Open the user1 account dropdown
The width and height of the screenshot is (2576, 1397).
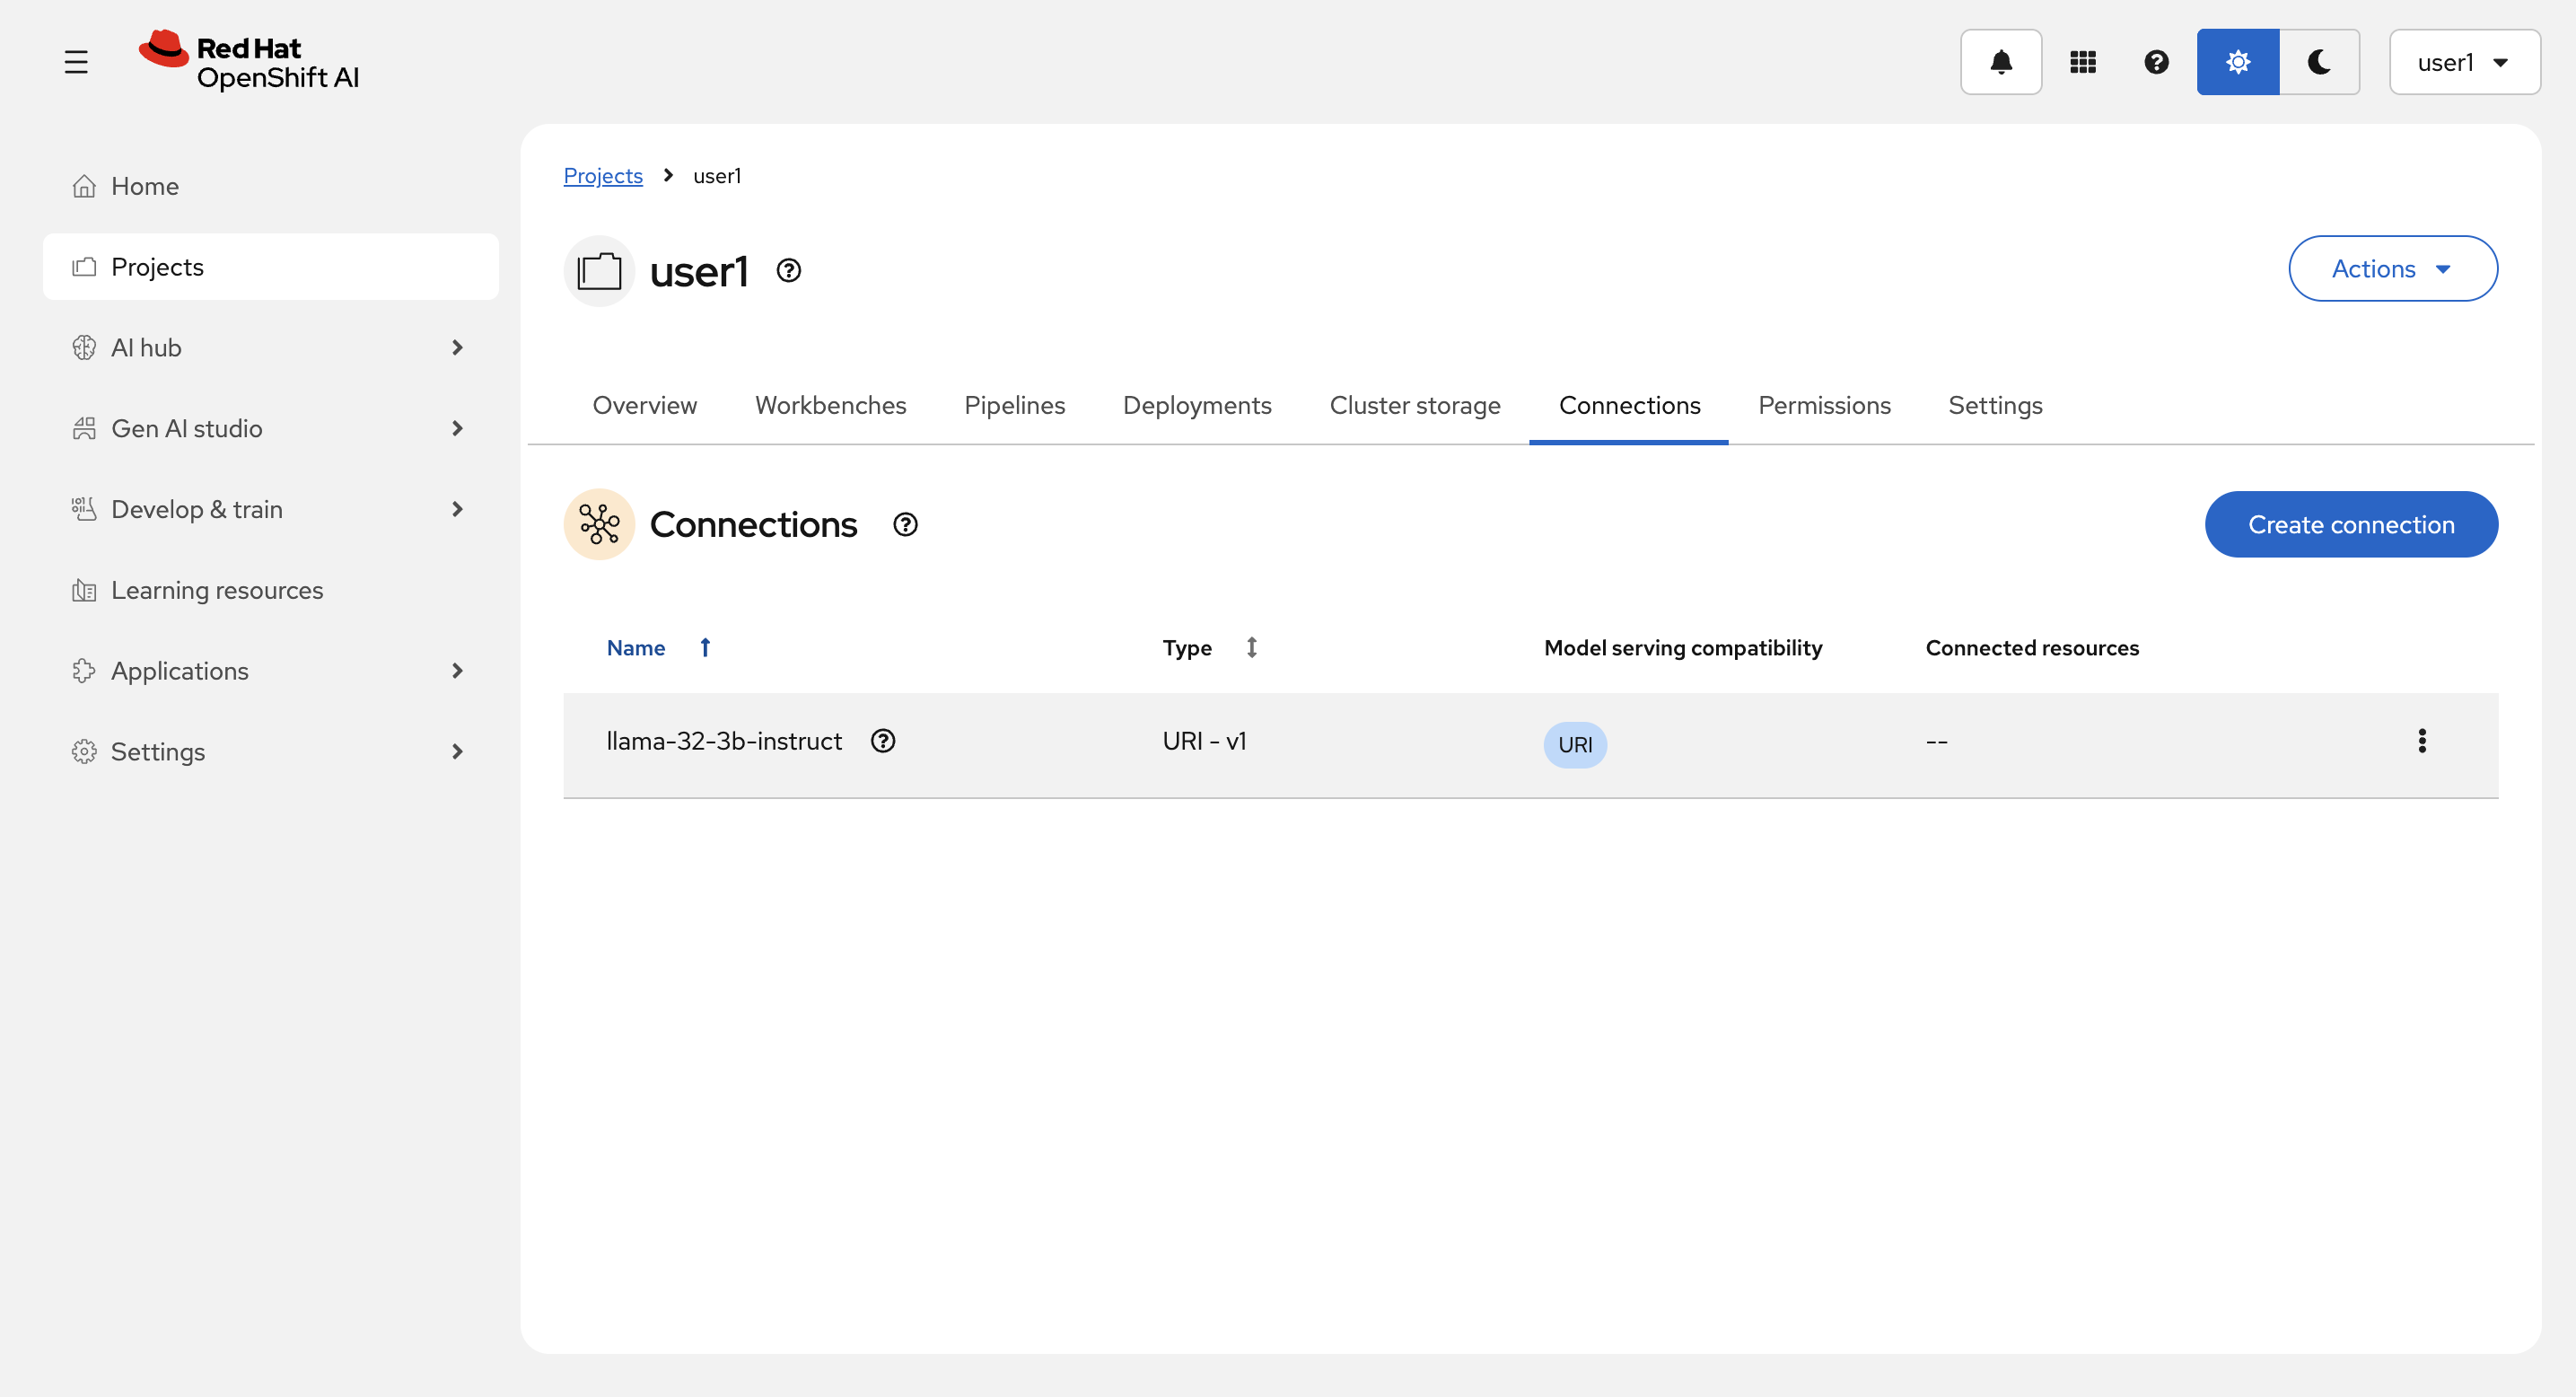pyautogui.click(x=2463, y=62)
